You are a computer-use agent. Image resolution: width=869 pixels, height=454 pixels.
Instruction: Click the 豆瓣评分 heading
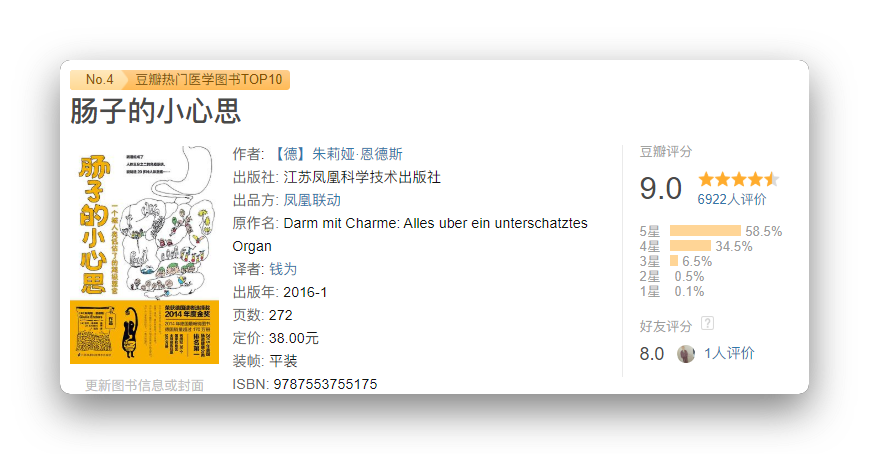coord(666,151)
